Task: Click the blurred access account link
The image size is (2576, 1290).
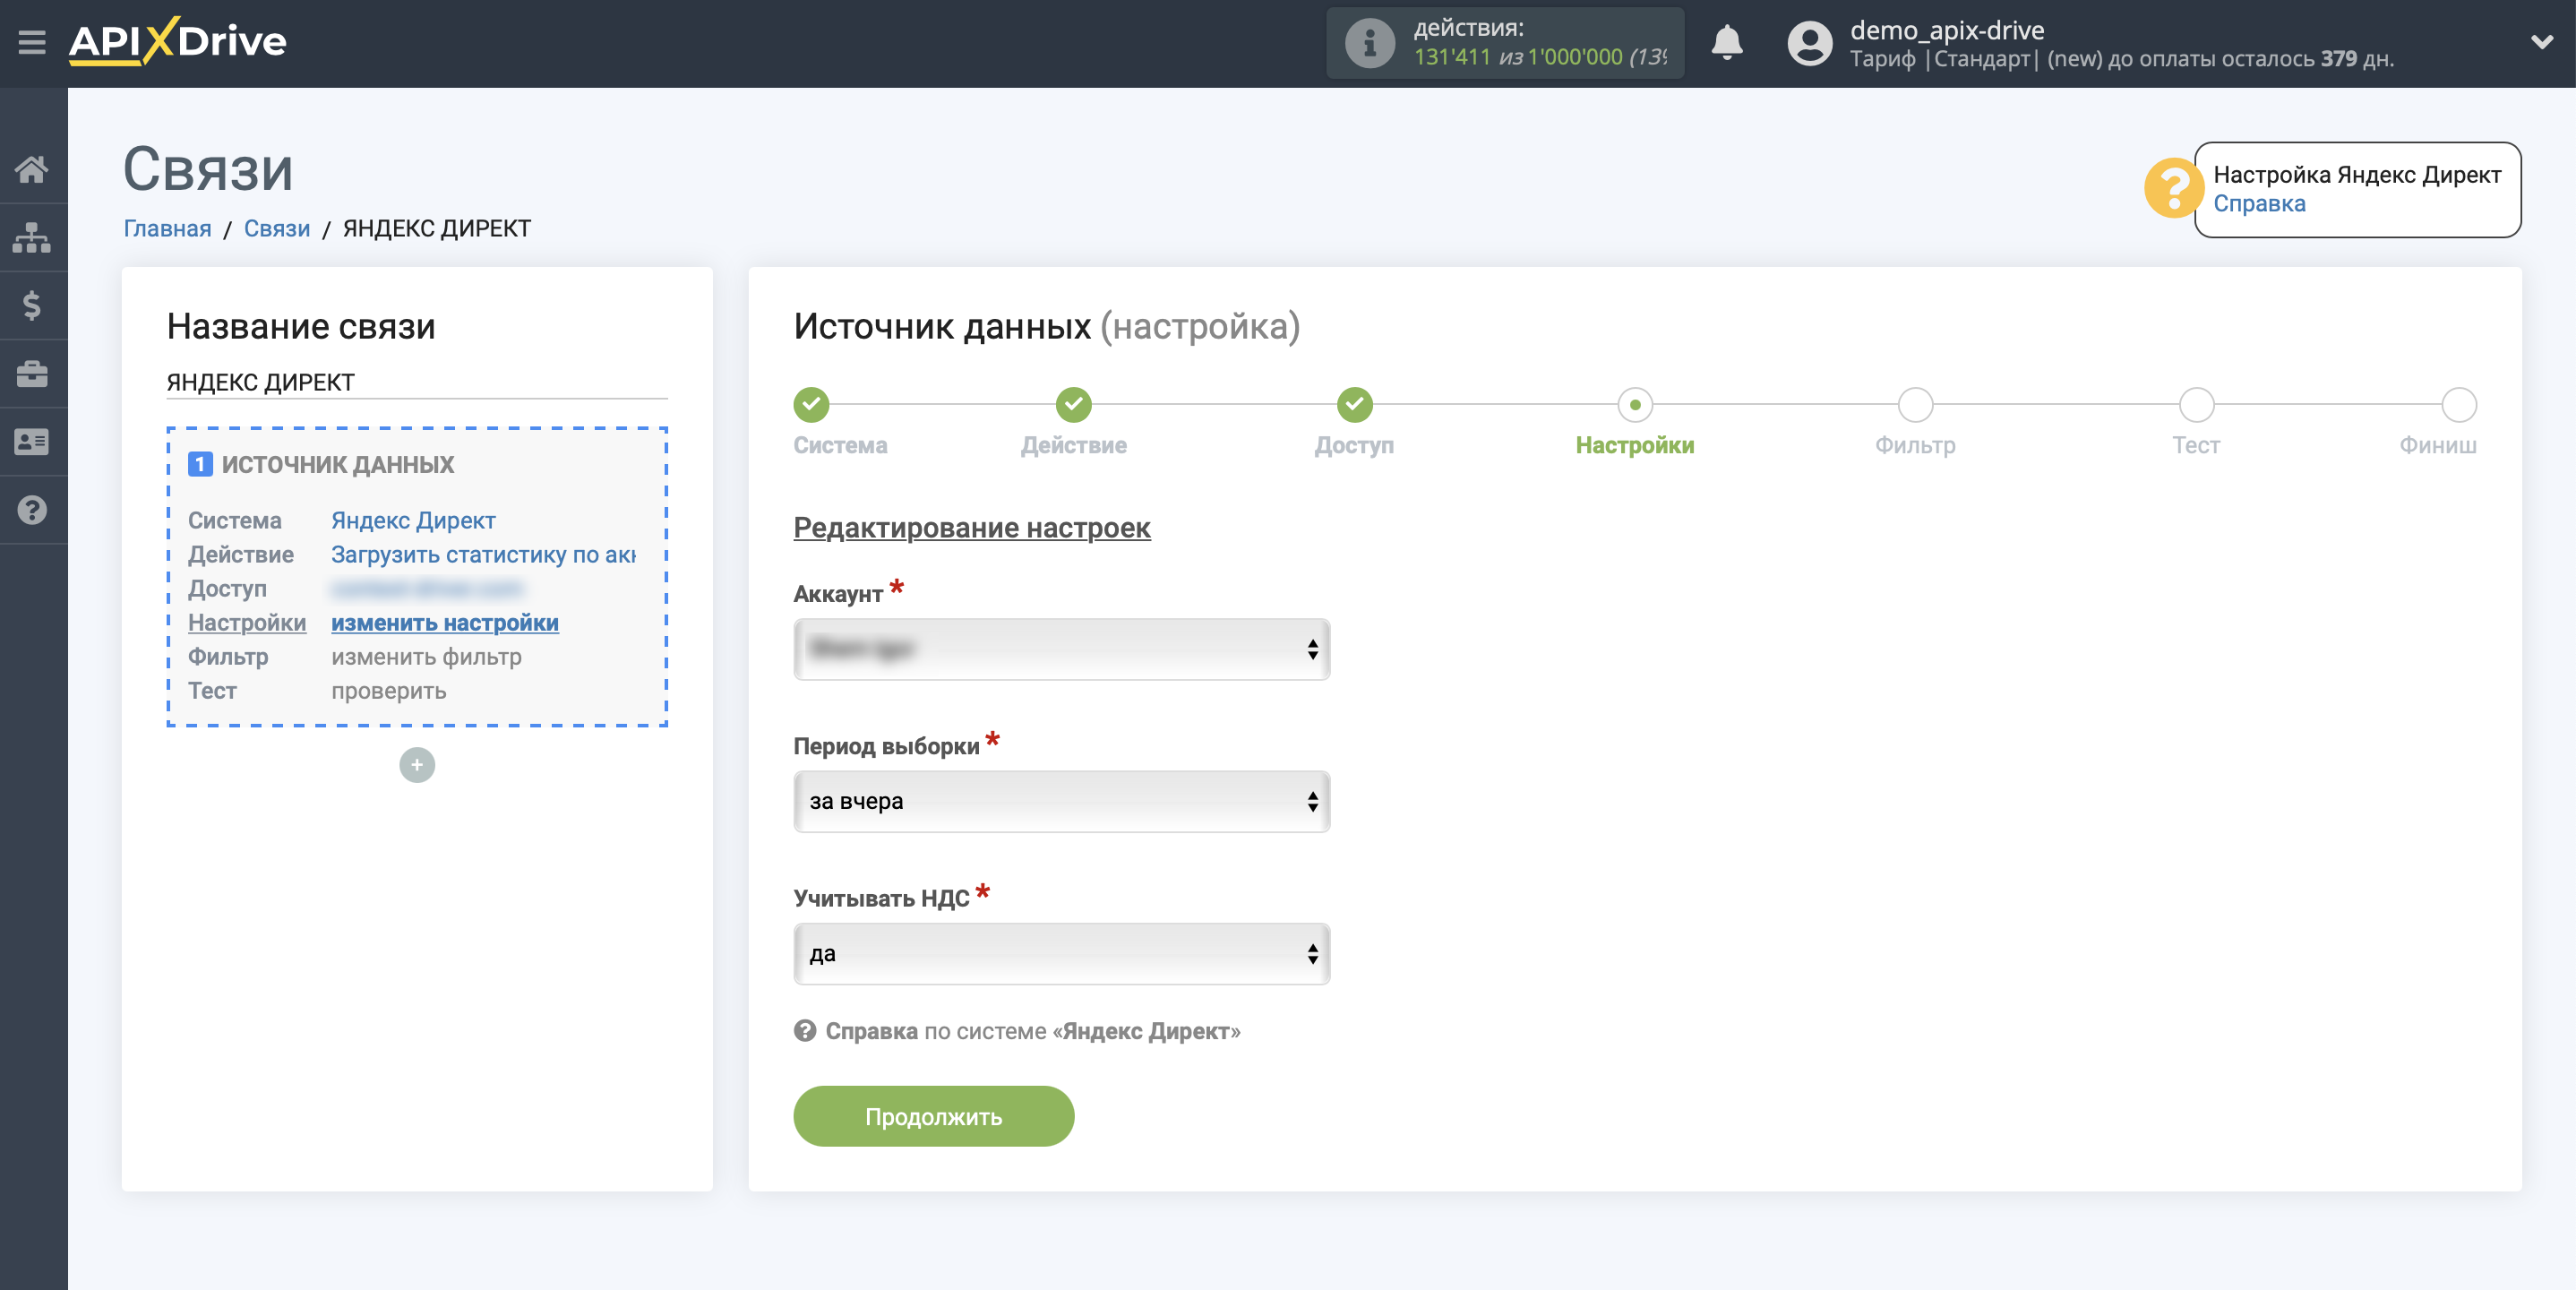Action: (427, 588)
